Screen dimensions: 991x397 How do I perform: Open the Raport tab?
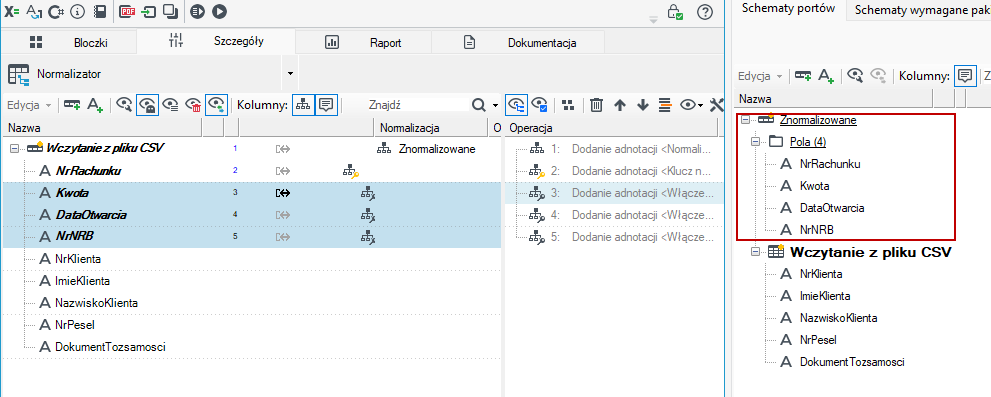363,43
